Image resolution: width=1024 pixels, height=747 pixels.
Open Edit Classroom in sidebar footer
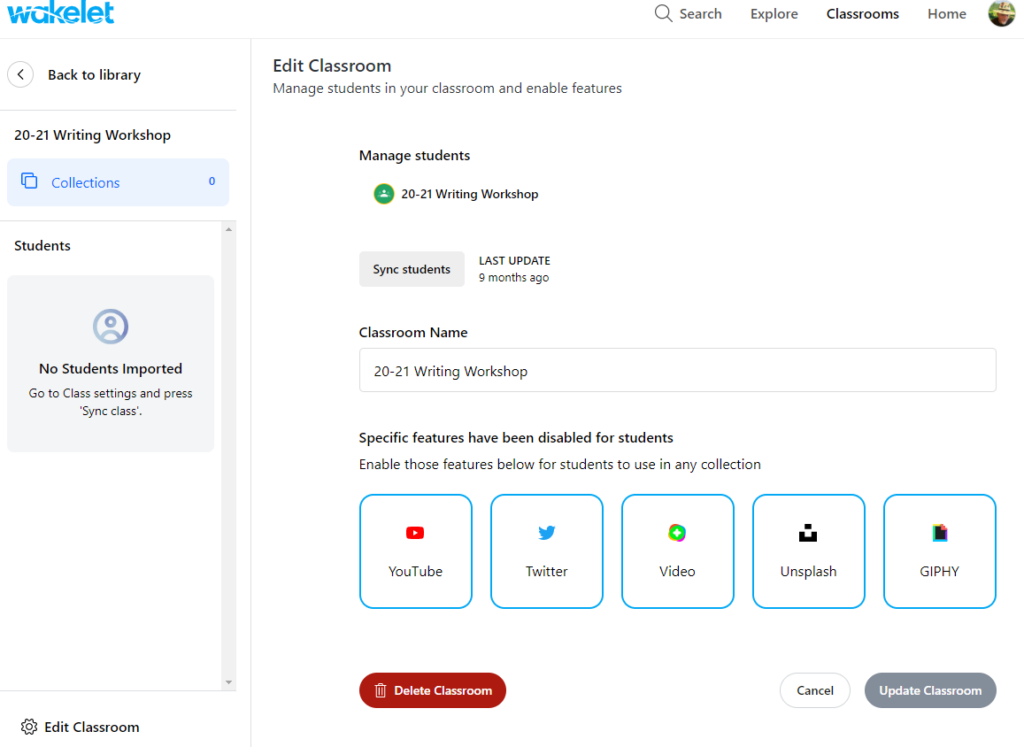(x=80, y=727)
